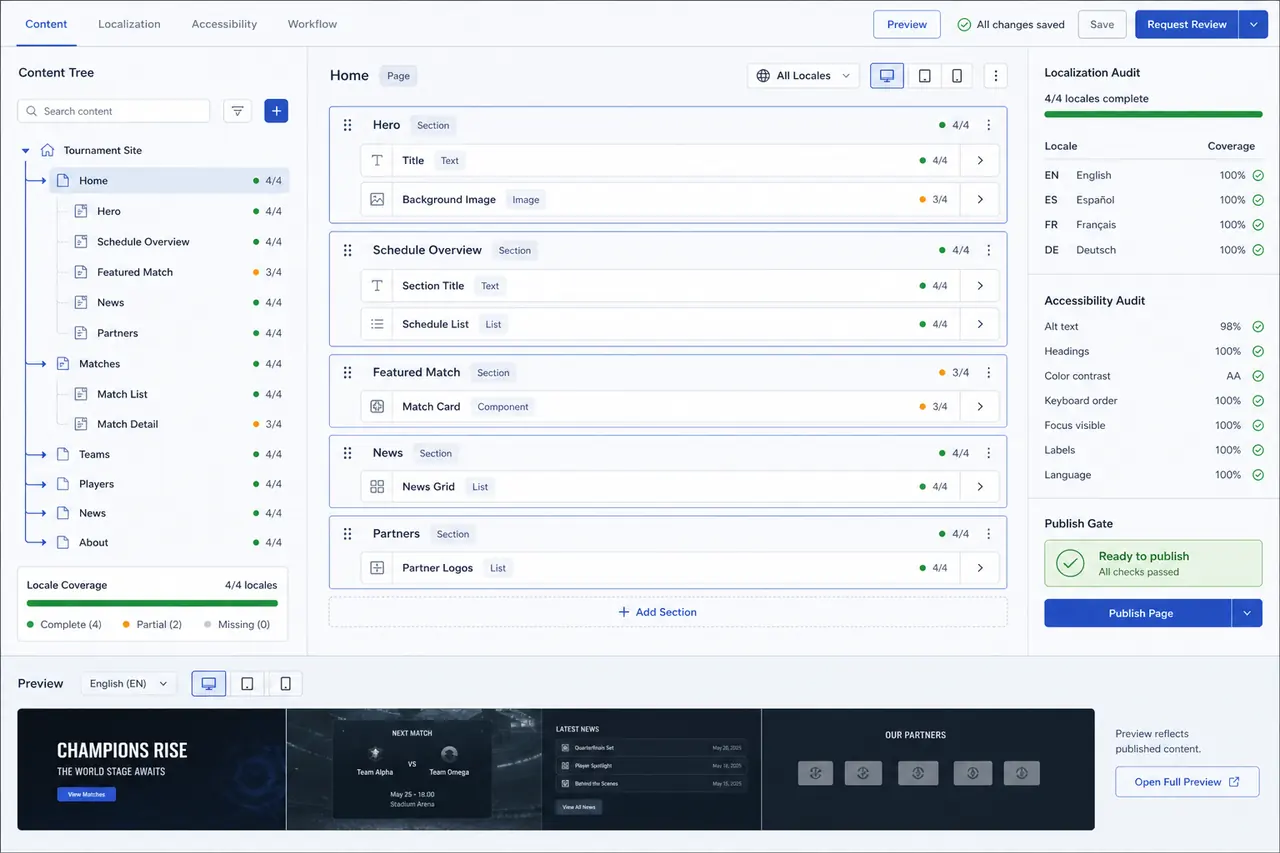The image size is (1280, 853).
Task: Expand the Partner Logos chevron
Action: tap(980, 568)
